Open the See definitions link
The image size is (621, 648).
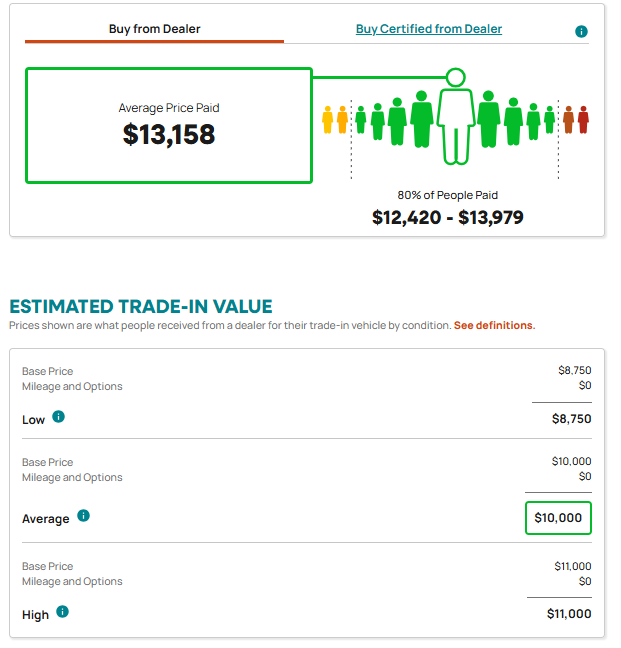pos(495,326)
